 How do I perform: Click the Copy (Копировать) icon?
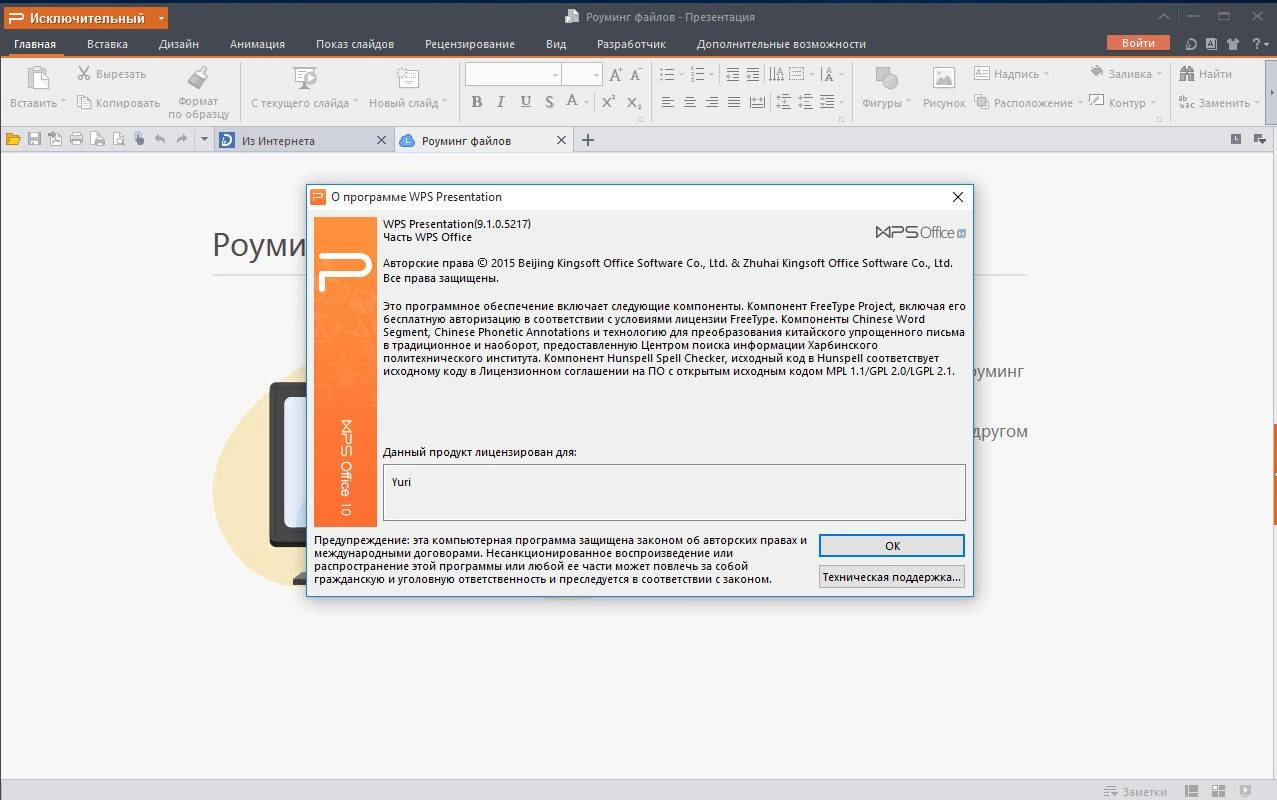tap(84, 103)
